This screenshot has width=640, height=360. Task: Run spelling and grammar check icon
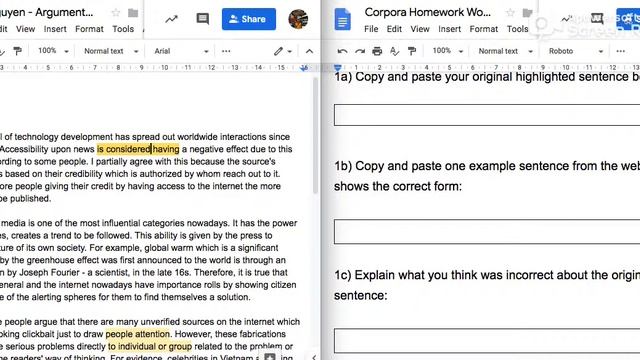pos(394,51)
